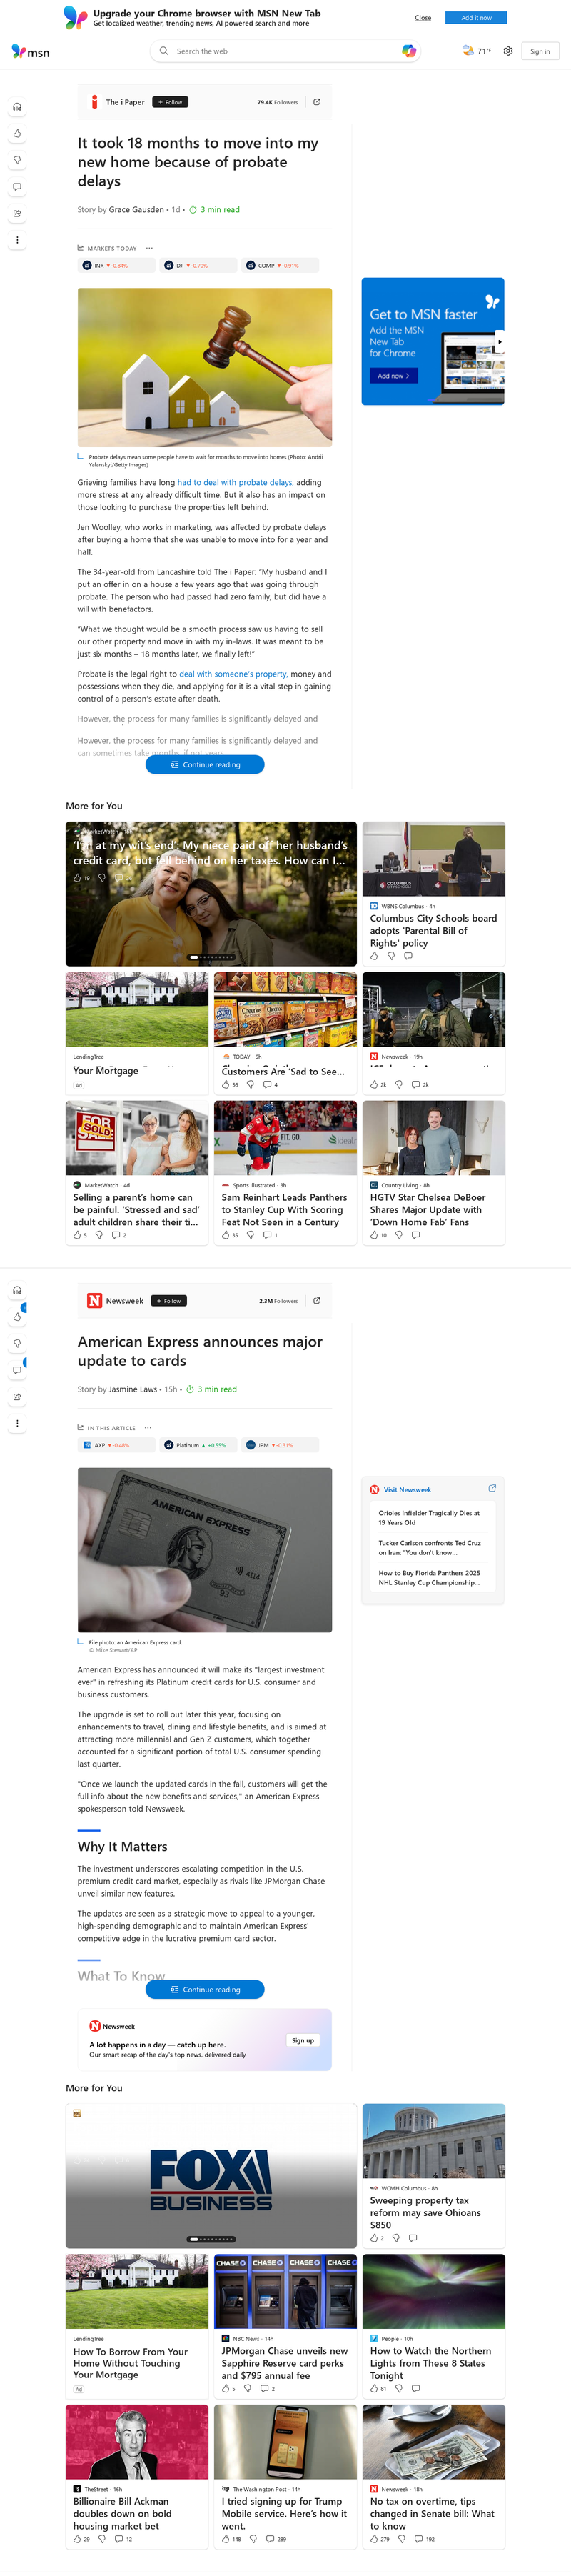Screen dimensions: 571x2576
Task: Open 'I'm at my wit's end' carousel story
Action: tap(211, 894)
